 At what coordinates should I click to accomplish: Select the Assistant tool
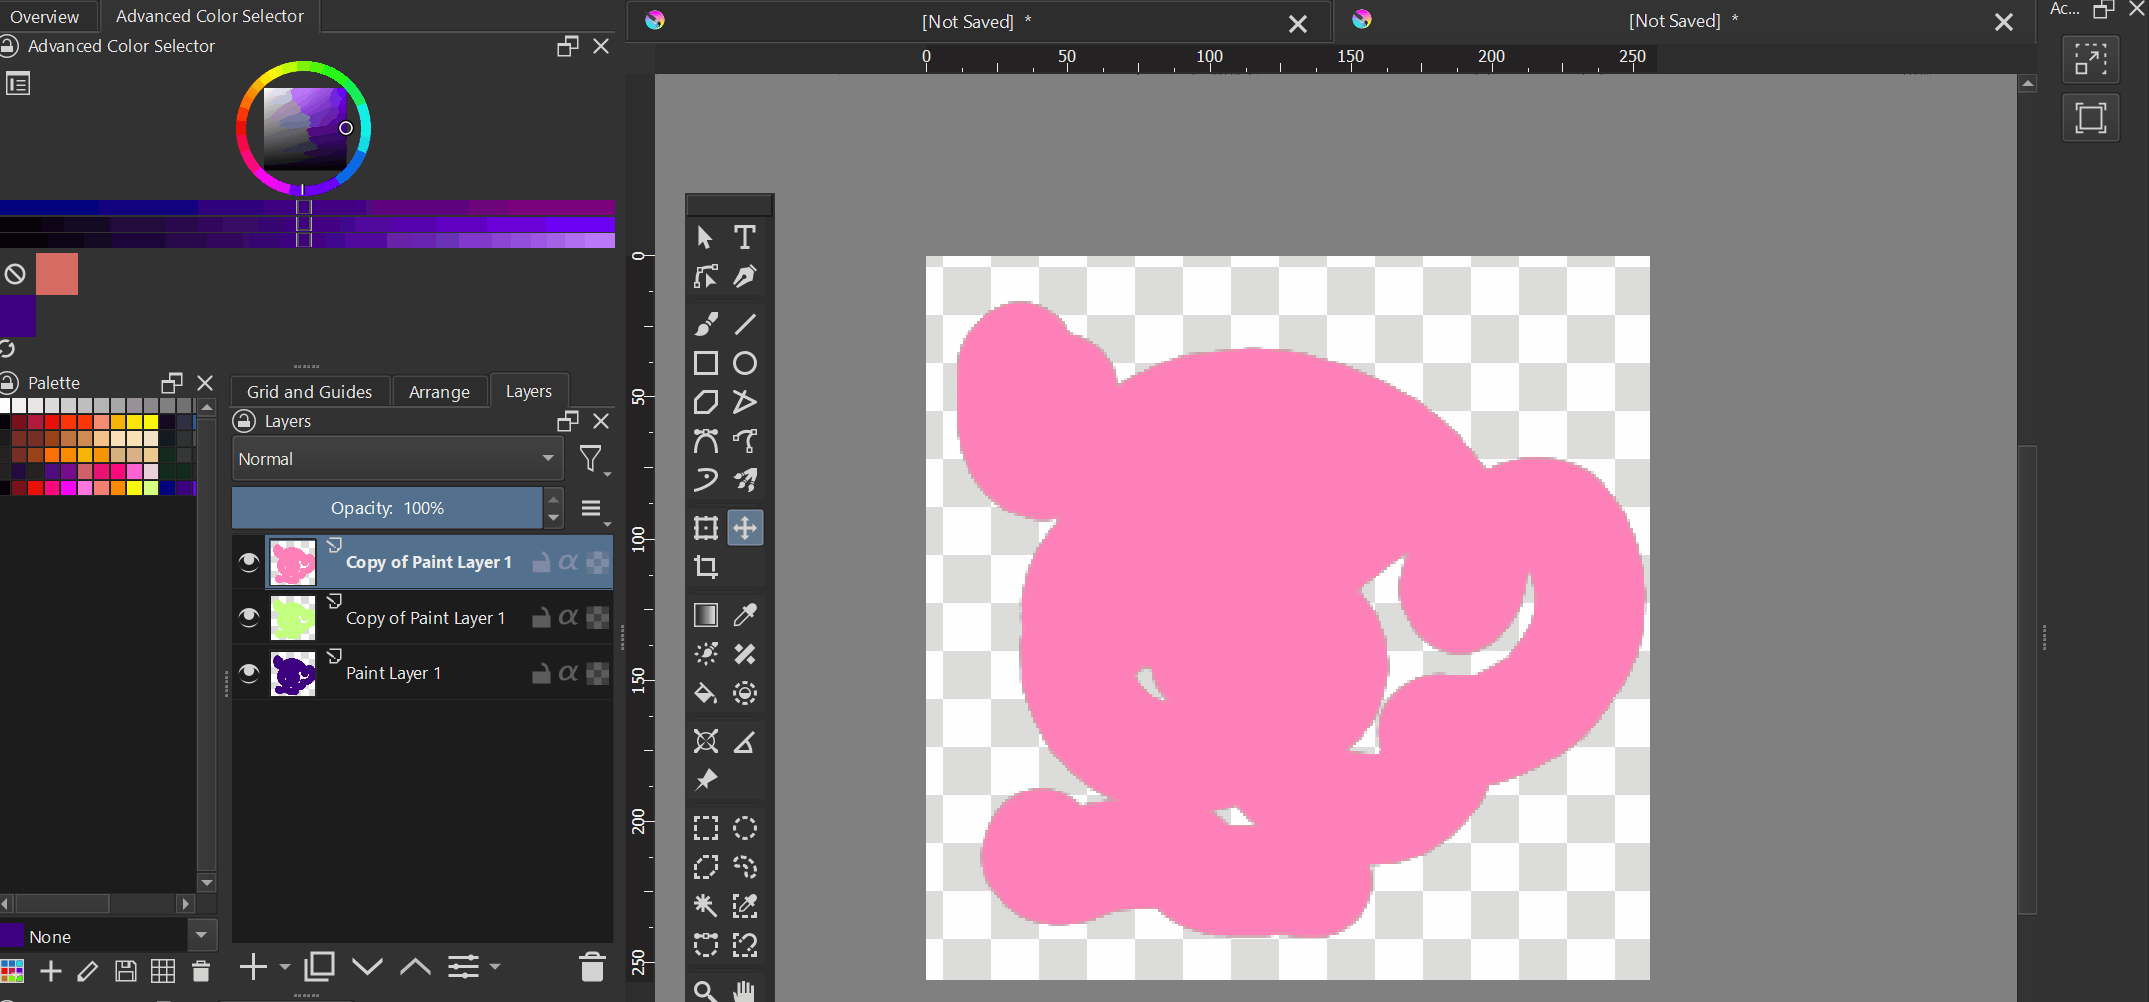(x=705, y=741)
